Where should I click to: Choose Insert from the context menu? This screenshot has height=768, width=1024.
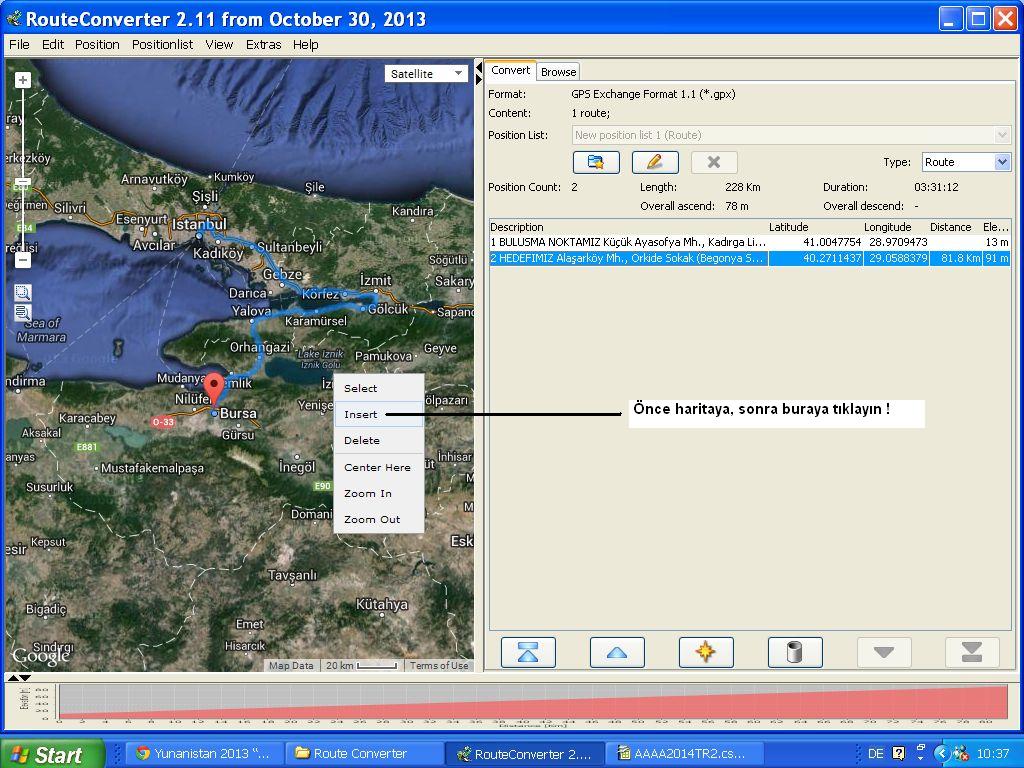click(363, 414)
